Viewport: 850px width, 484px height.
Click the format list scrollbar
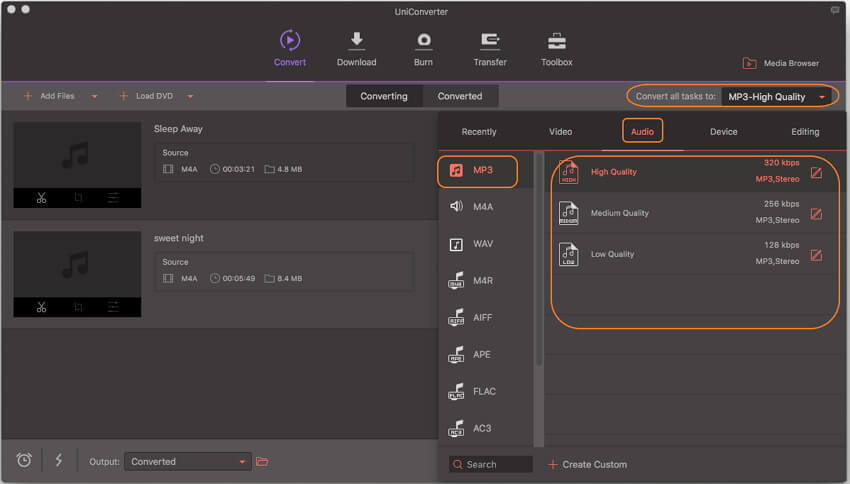click(538, 260)
